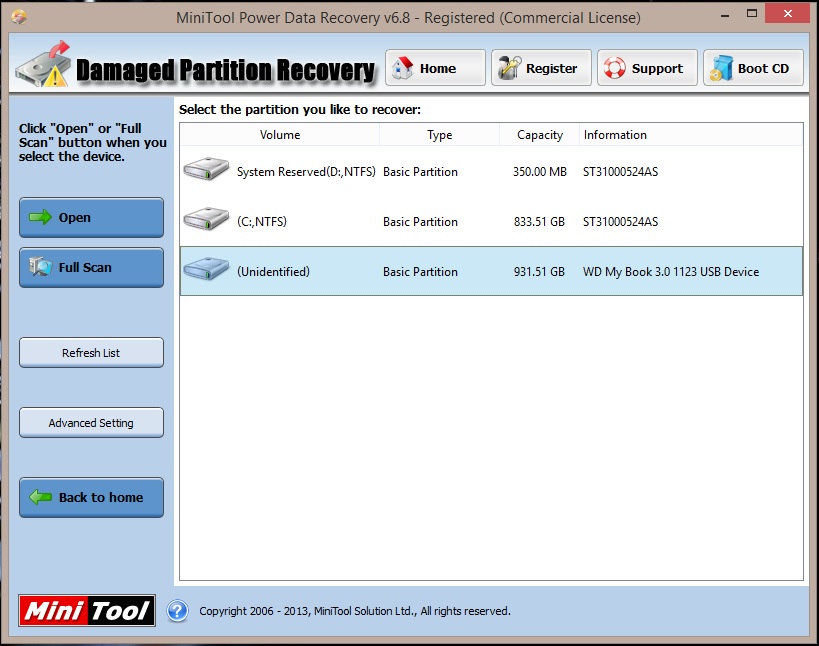The height and width of the screenshot is (646, 819).
Task: Select the System Reserved(D:,NTFS) volume name
Action: [x=306, y=172]
